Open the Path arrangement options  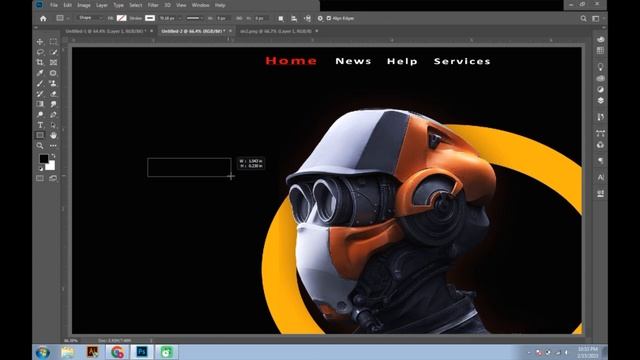307,18
